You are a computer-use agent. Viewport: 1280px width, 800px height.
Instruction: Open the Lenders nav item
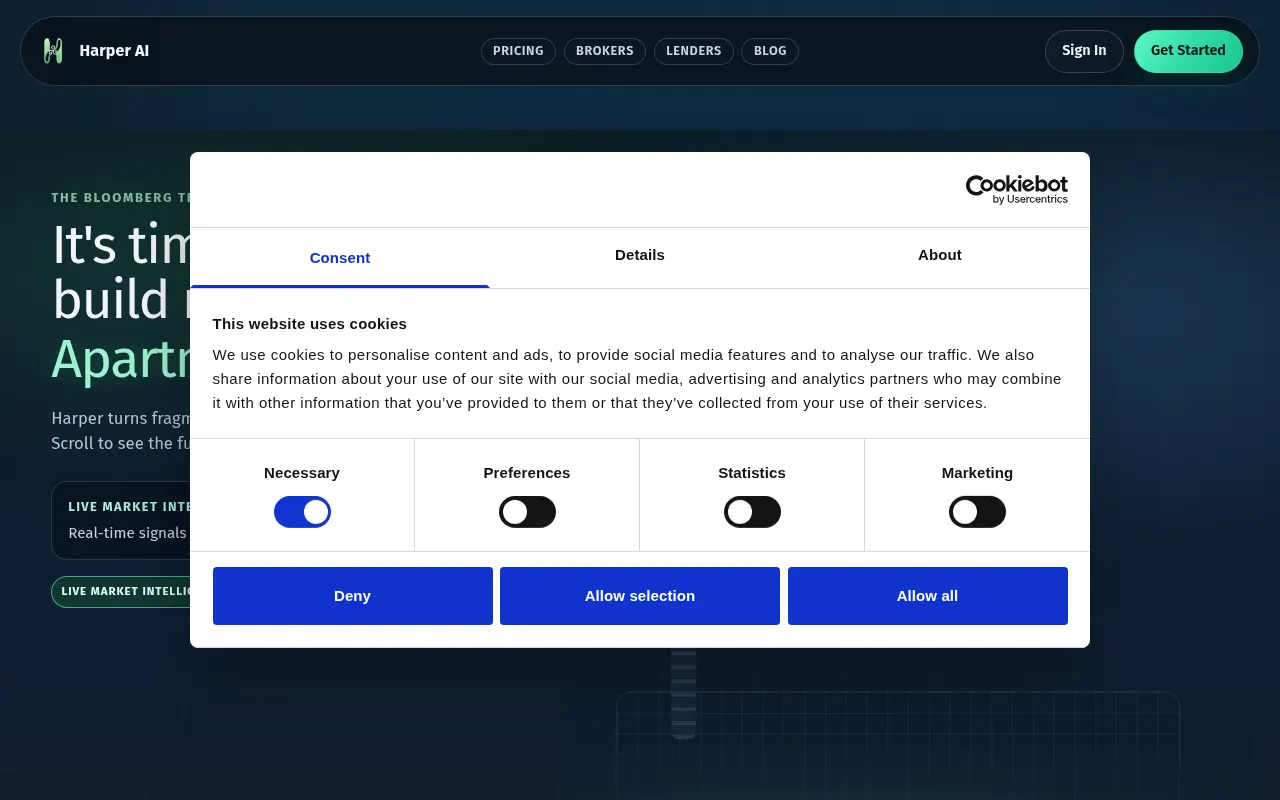coord(694,51)
